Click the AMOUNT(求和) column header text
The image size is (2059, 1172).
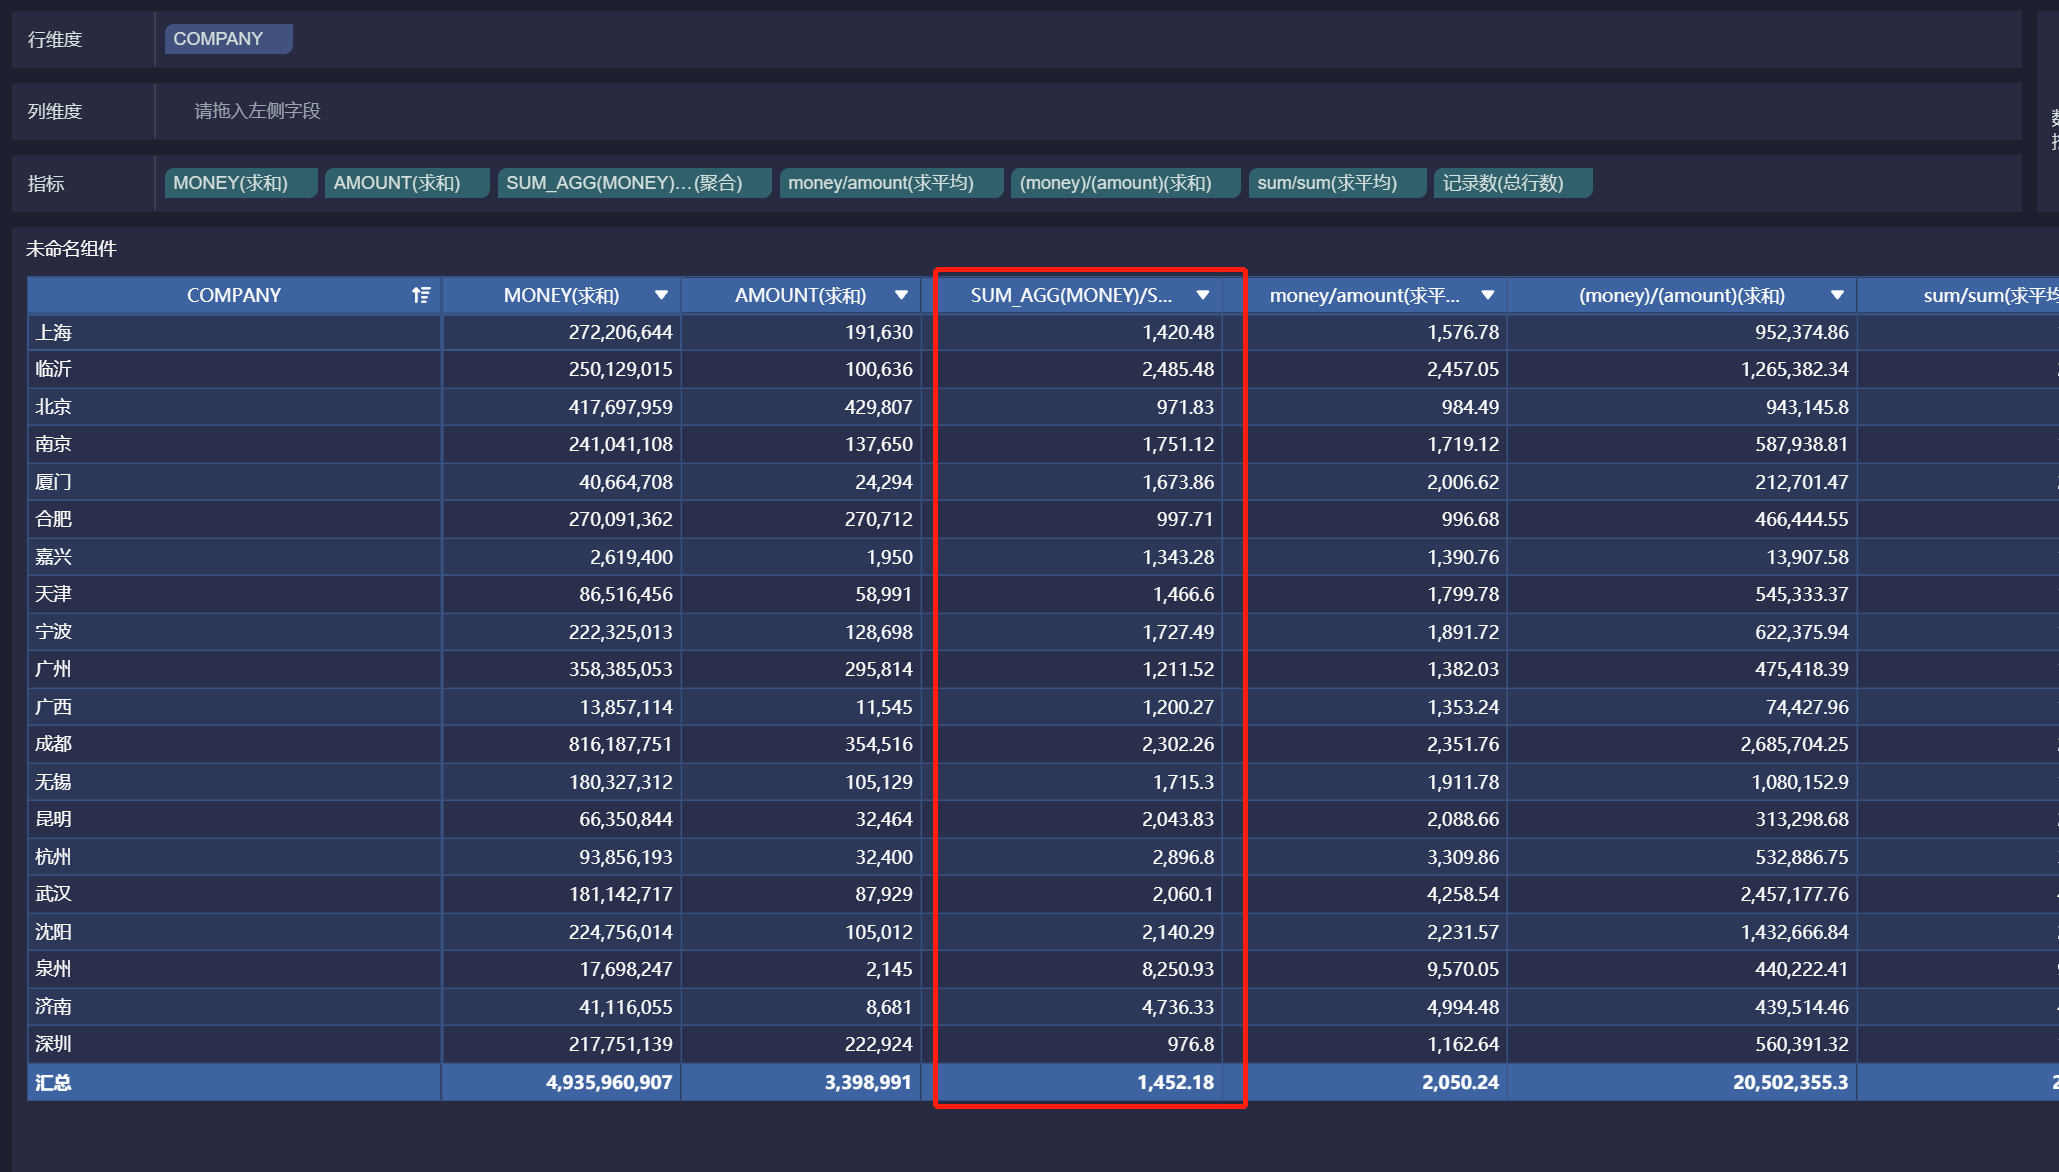click(x=800, y=295)
